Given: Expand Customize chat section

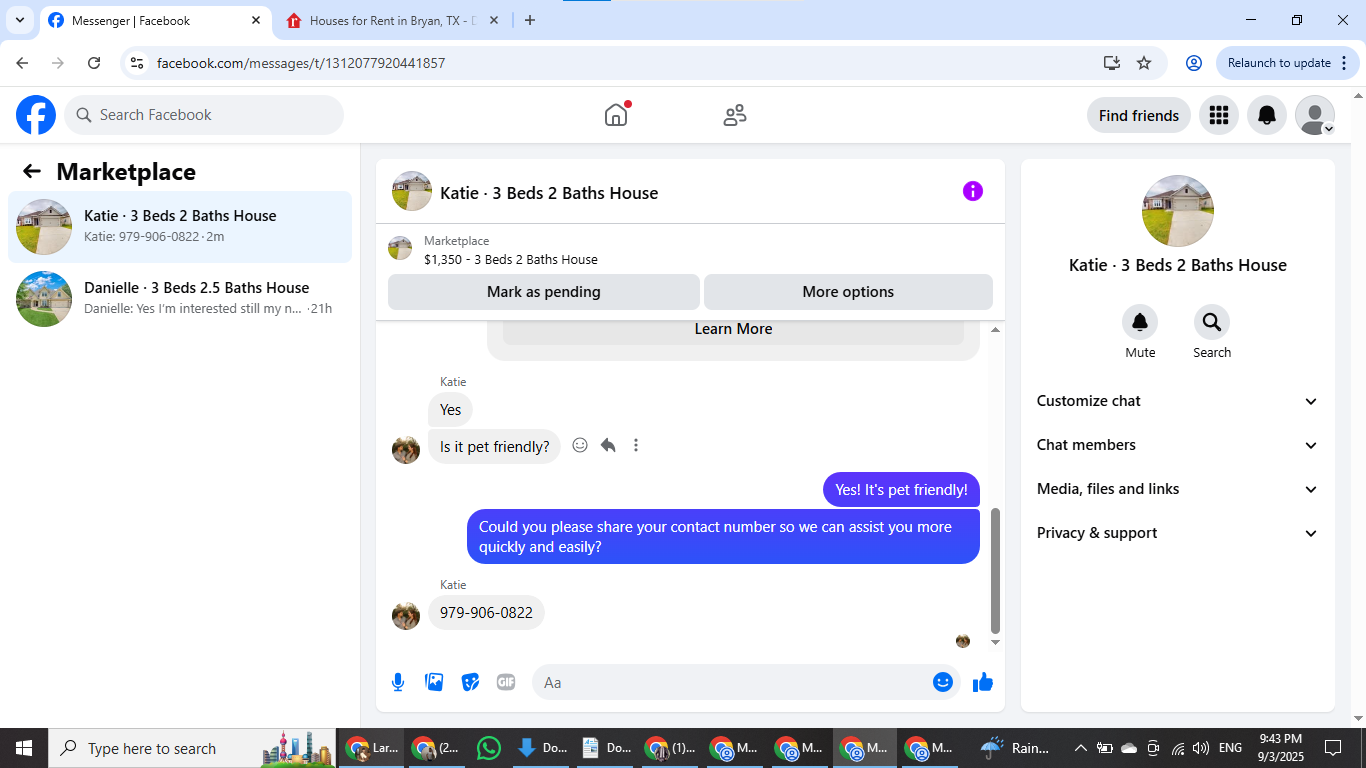Looking at the screenshot, I should pos(1178,401).
